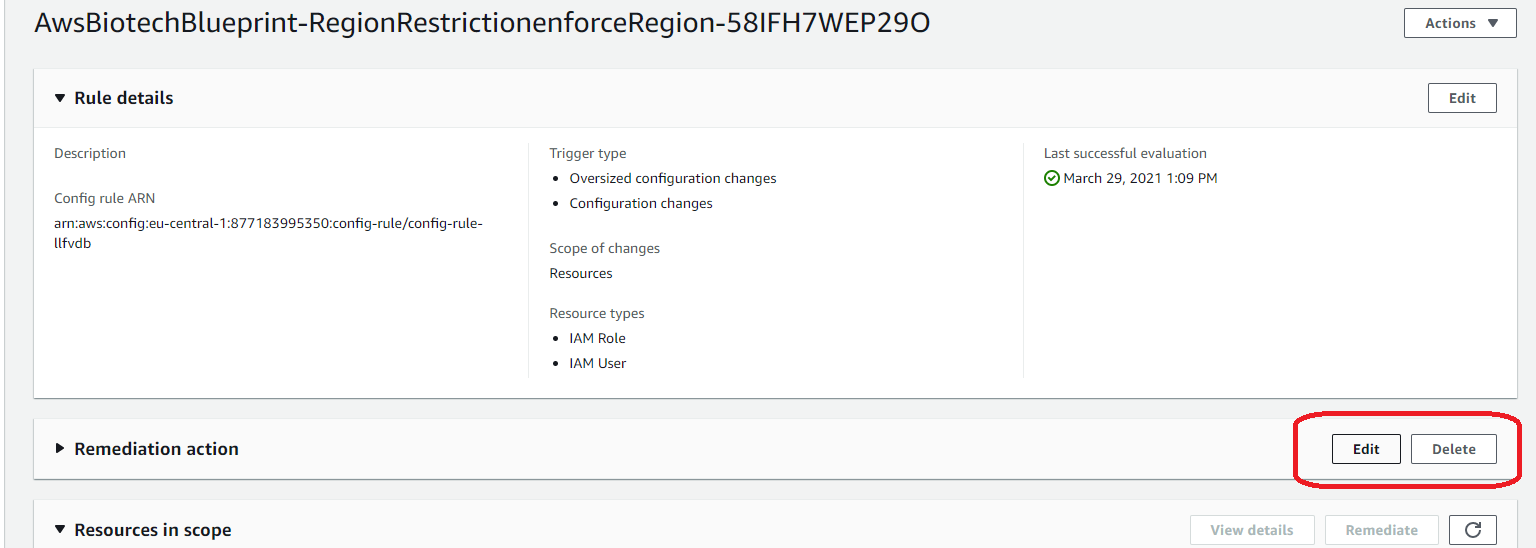This screenshot has height=548, width=1536.
Task: Click the 'Scope of changes' label
Action: [x=605, y=248]
